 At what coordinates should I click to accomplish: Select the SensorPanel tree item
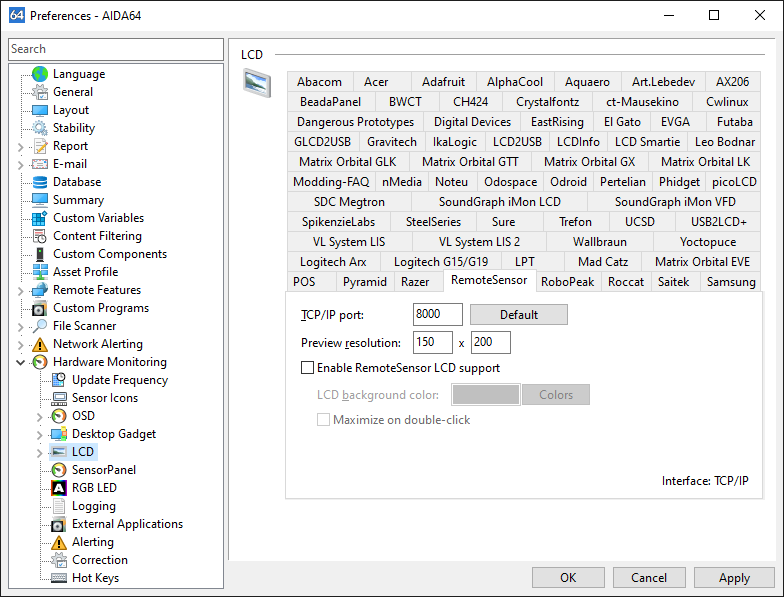tap(104, 470)
